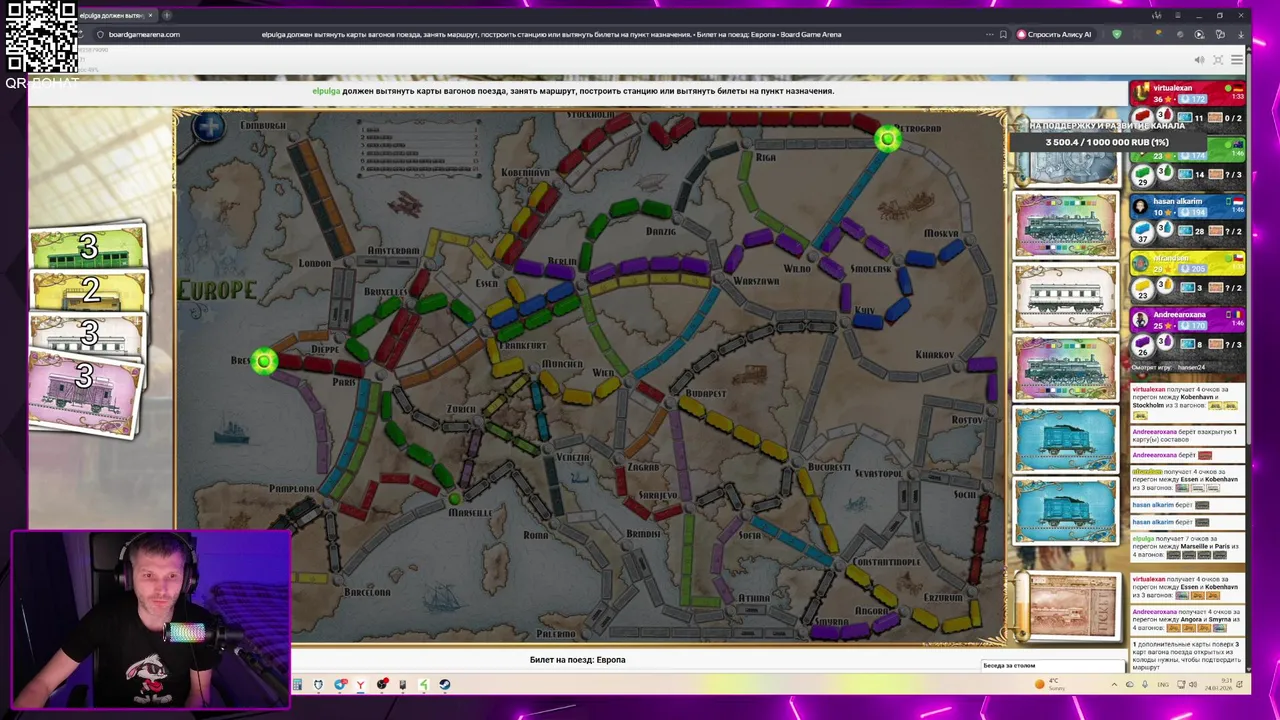The height and width of the screenshot is (720, 1280).
Task: Open browser downloads arrow icon
Action: click(x=1240, y=34)
